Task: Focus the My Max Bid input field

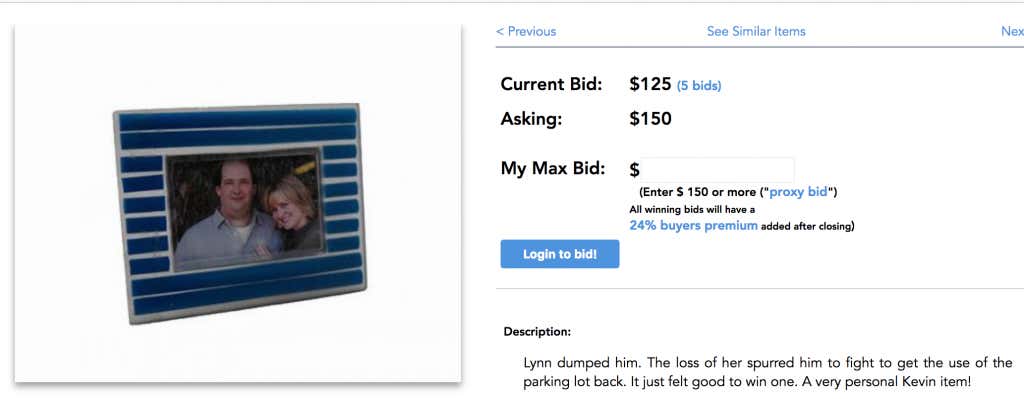Action: click(717, 170)
